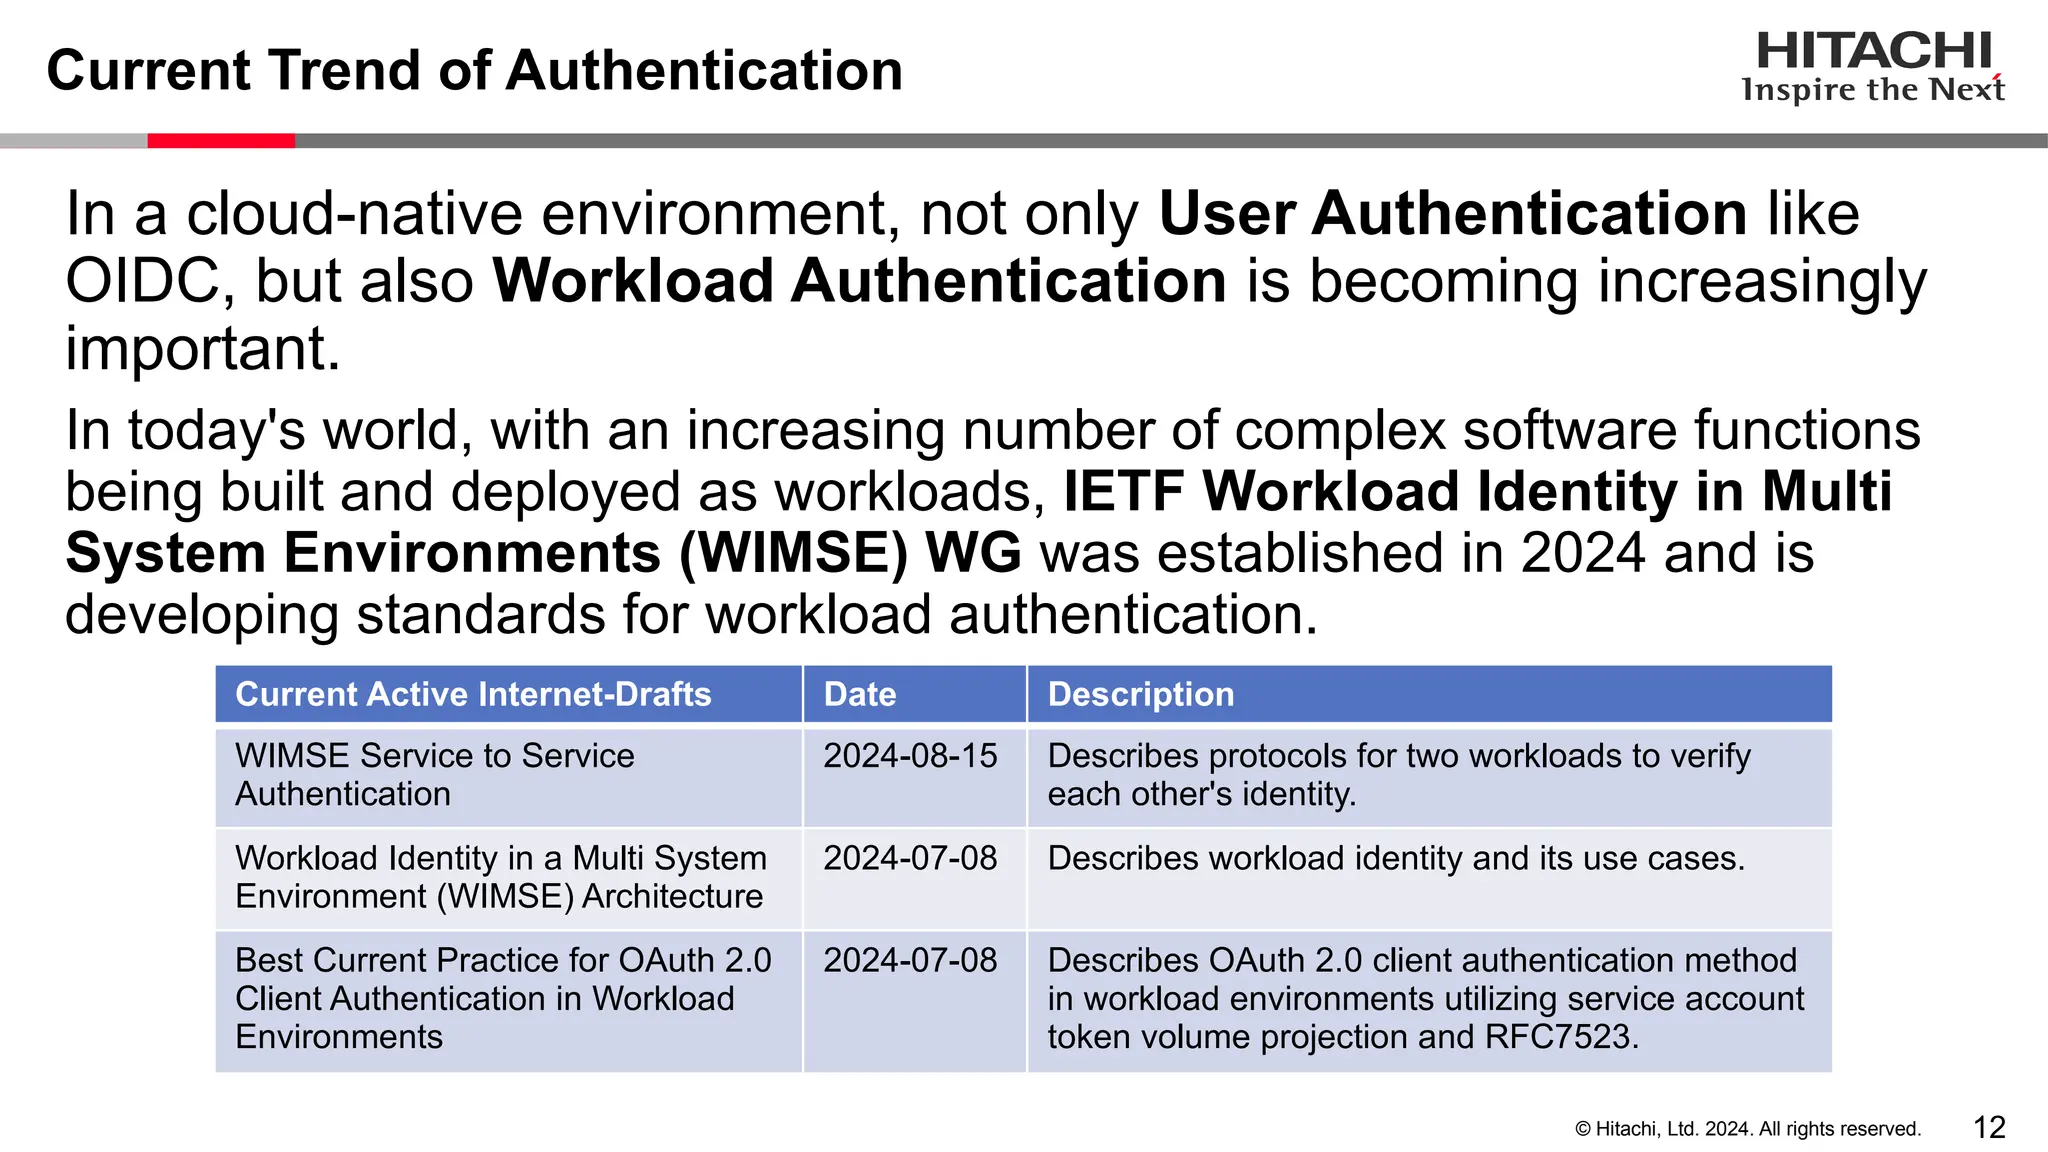Click the 'Date' column header
Image resolution: width=2048 pixels, height=1152 pixels.
point(915,694)
